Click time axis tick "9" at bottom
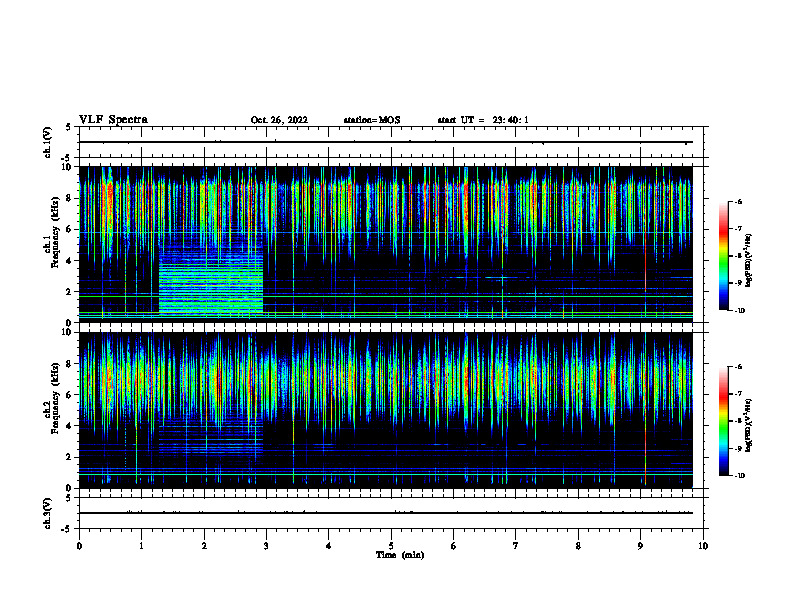This screenshot has width=792, height=612. [x=640, y=546]
